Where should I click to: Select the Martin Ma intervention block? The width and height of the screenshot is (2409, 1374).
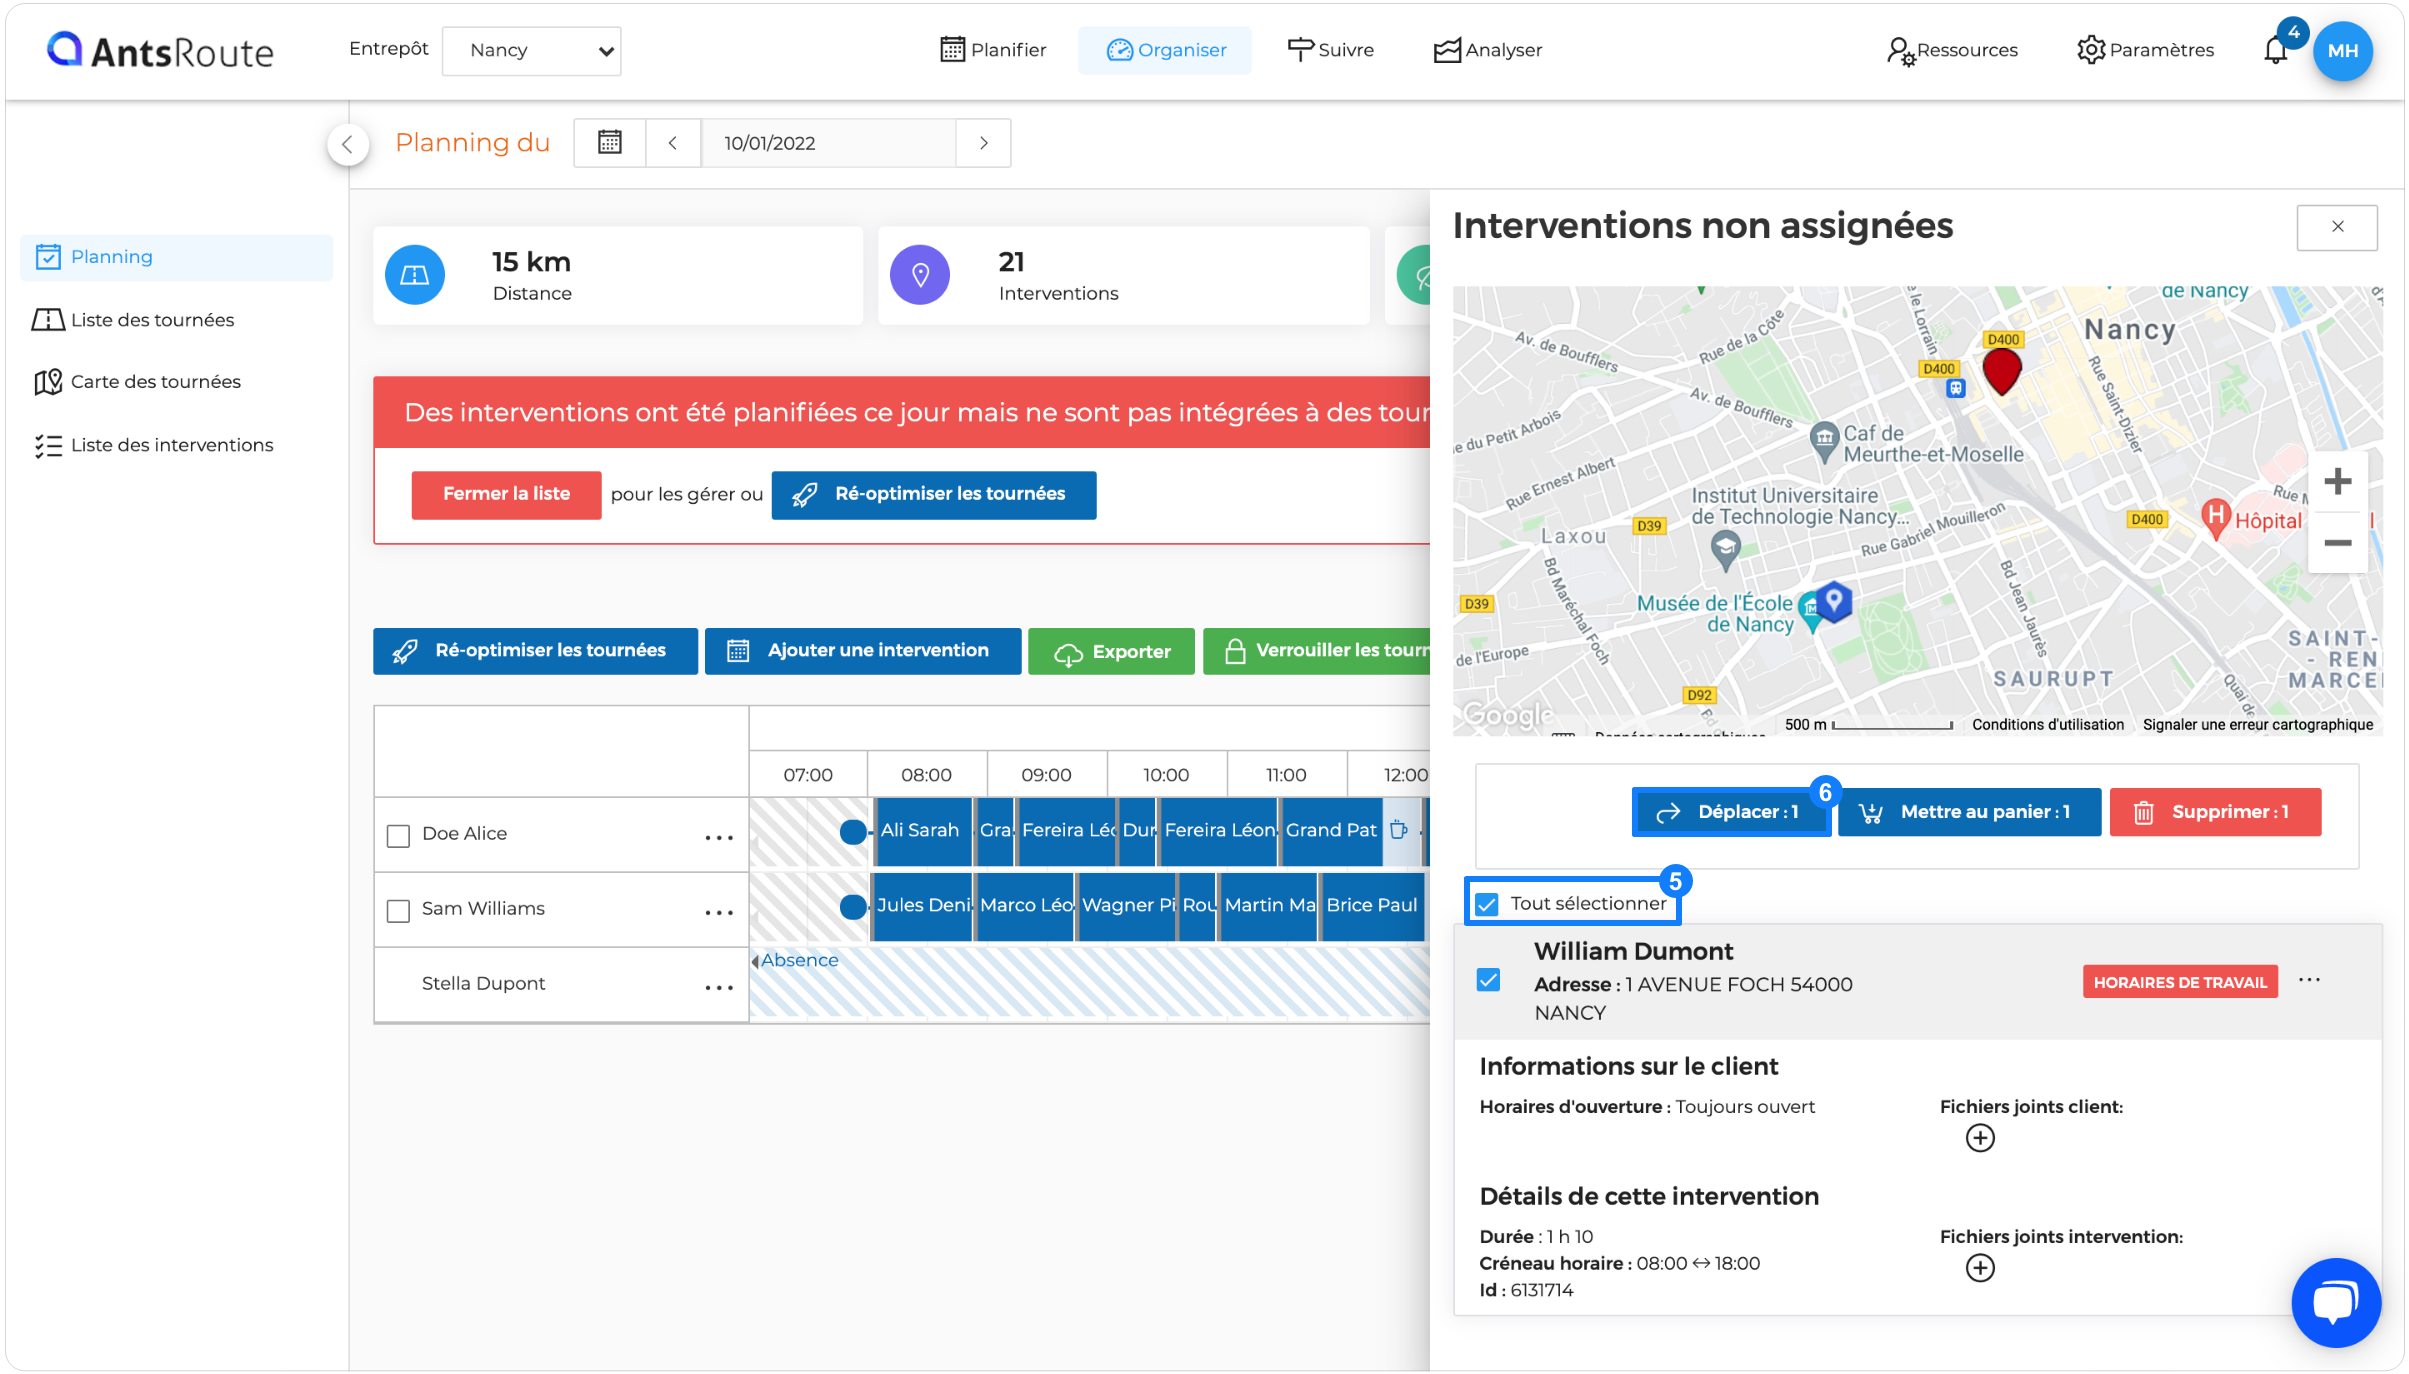(x=1269, y=905)
